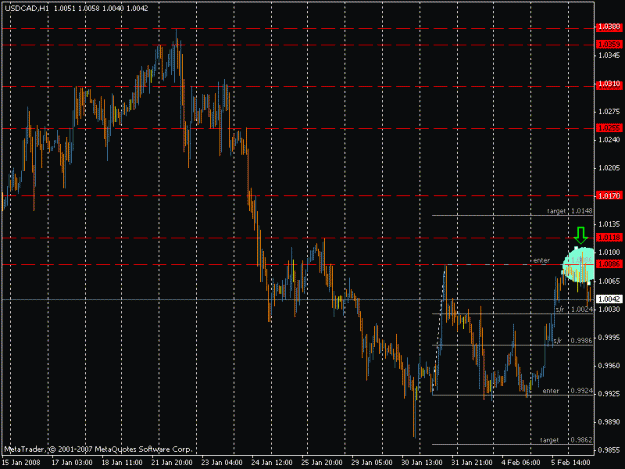Select the '24 Jan 12:00' time axis label
Screen dimensions: 625x469
[x=272, y=463]
